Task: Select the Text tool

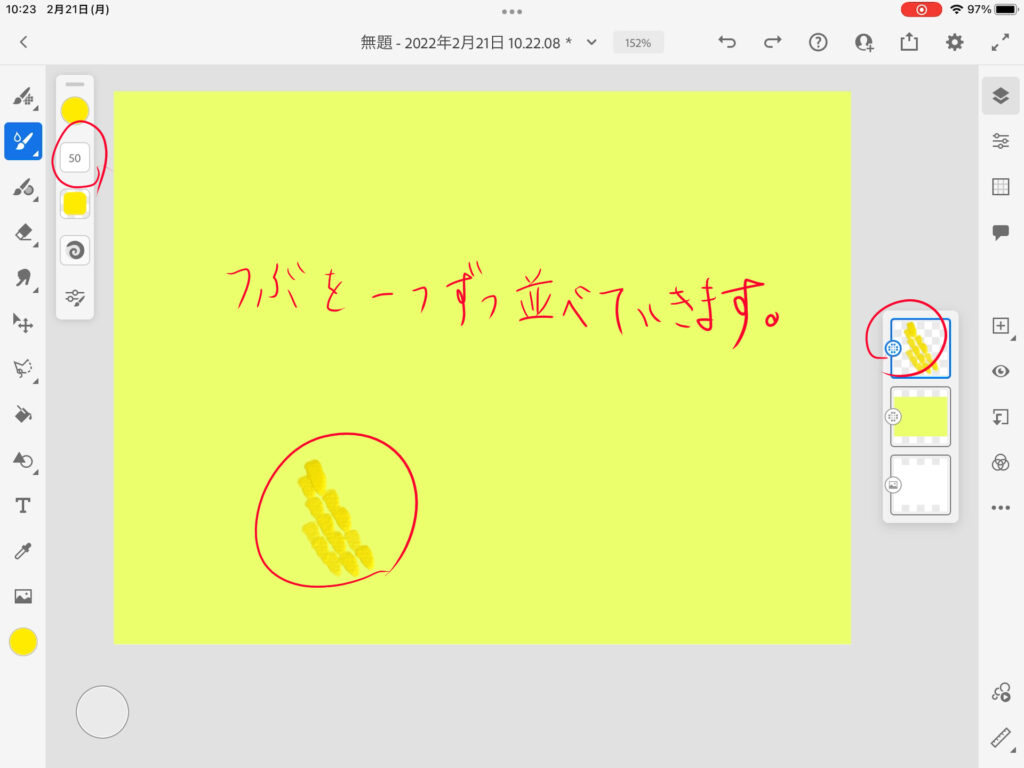Action: (x=22, y=506)
